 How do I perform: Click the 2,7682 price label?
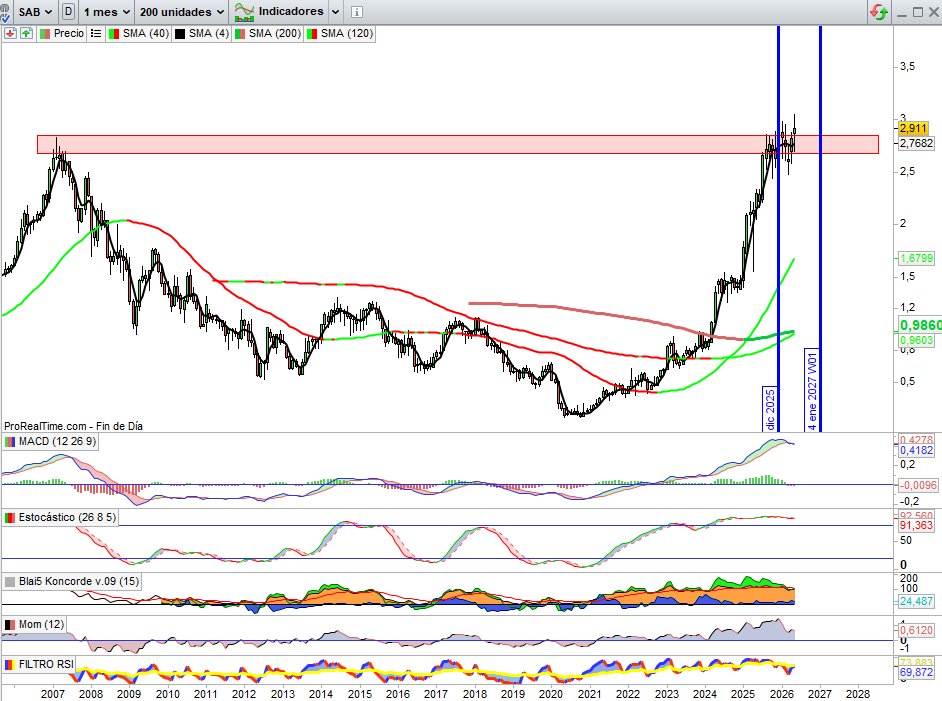click(x=916, y=143)
